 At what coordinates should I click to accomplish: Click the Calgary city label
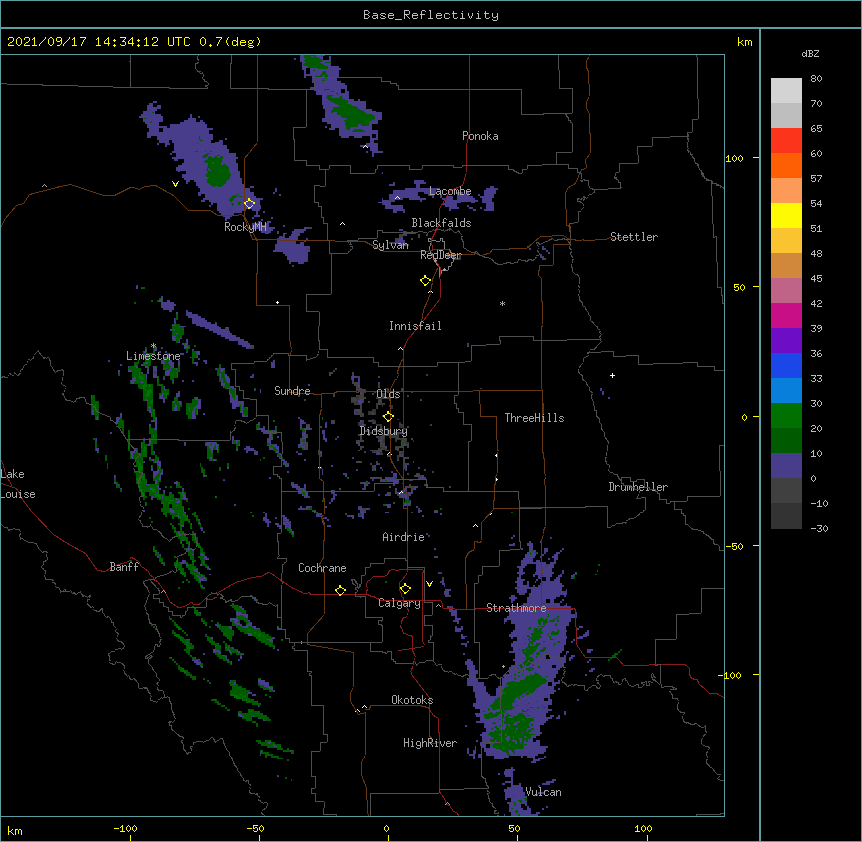(399, 603)
